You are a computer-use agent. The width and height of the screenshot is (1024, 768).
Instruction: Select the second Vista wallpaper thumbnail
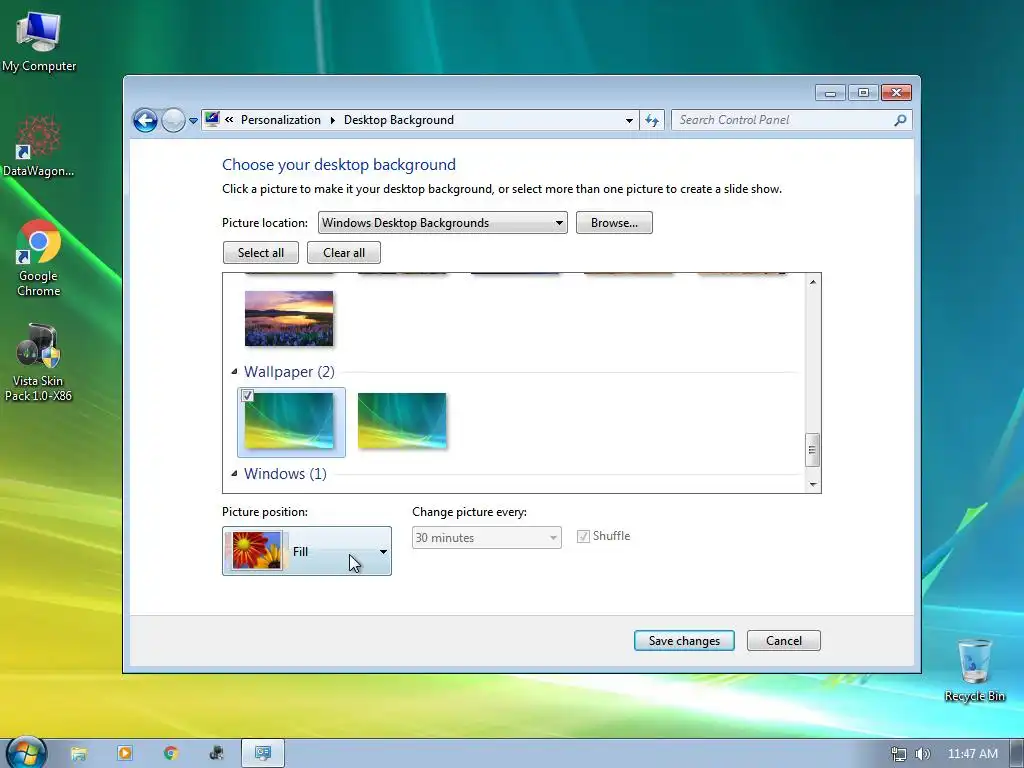coord(402,421)
